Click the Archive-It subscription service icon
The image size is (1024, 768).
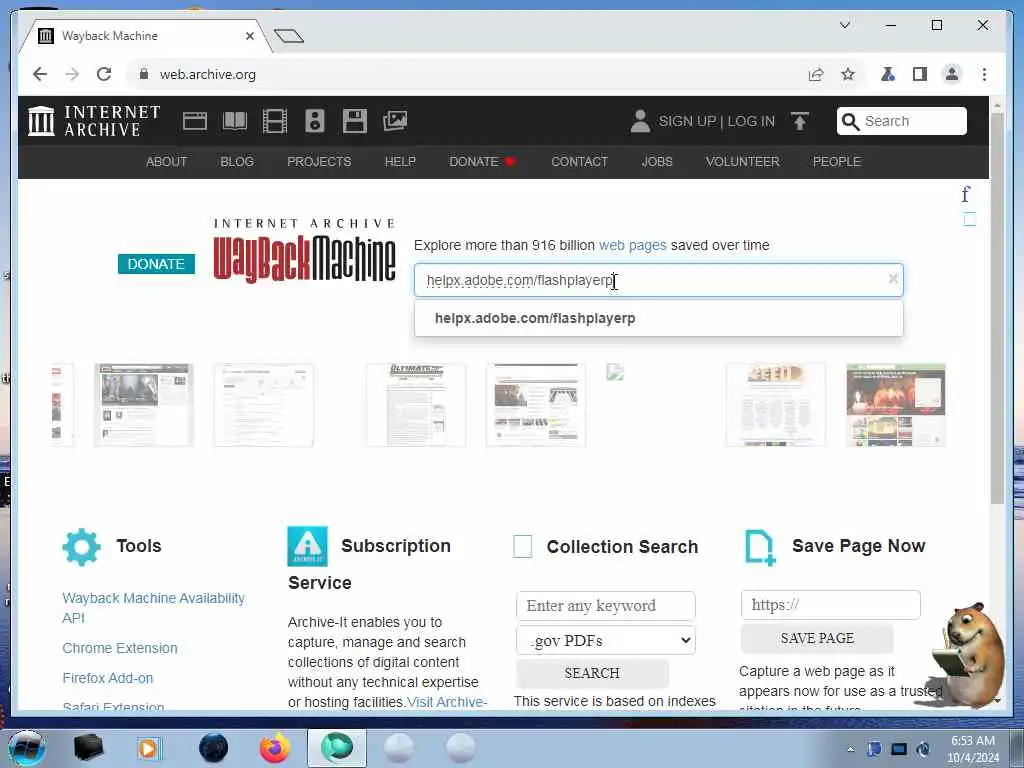pyautogui.click(x=307, y=546)
